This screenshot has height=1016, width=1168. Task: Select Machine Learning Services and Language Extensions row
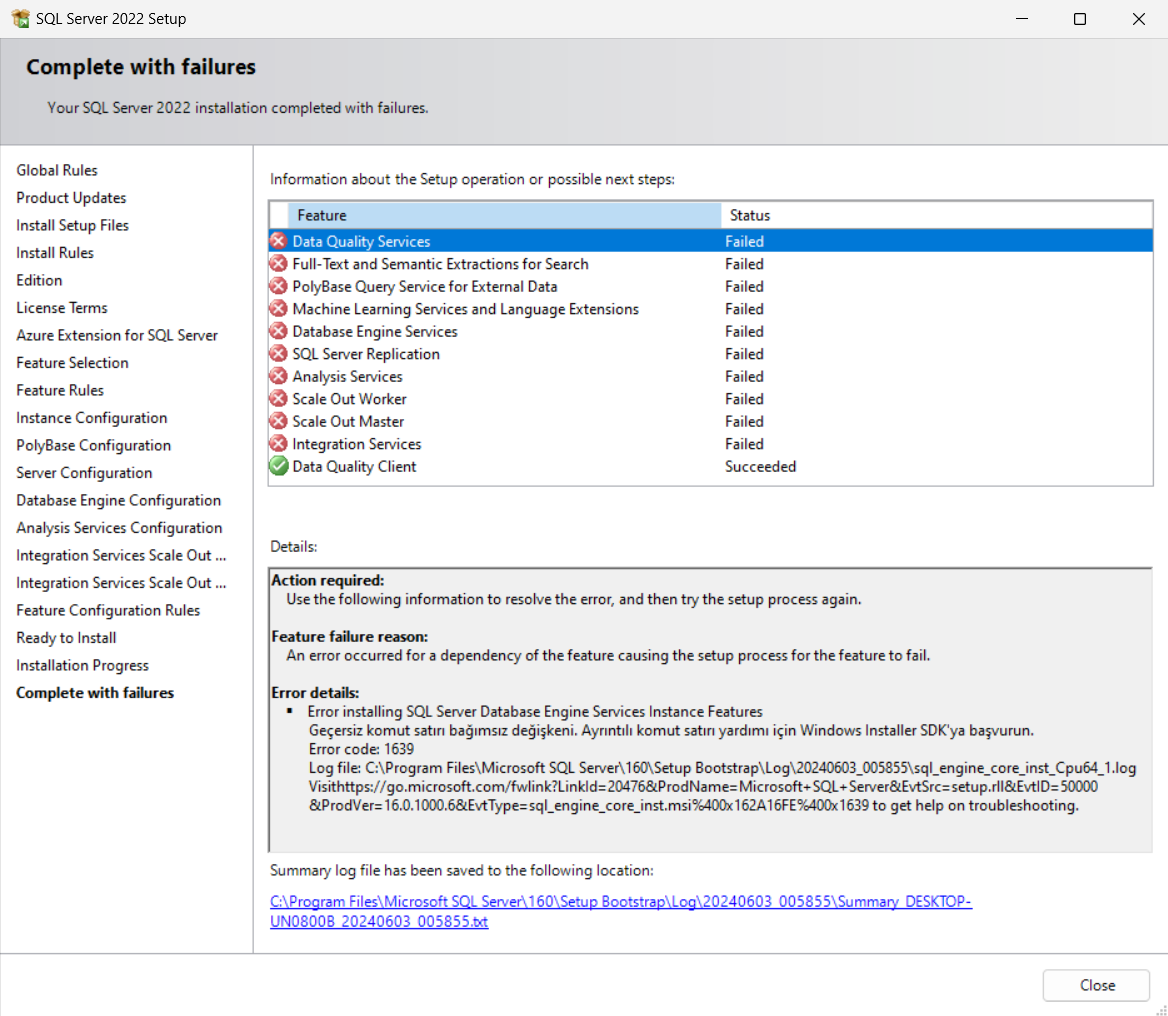coord(711,308)
